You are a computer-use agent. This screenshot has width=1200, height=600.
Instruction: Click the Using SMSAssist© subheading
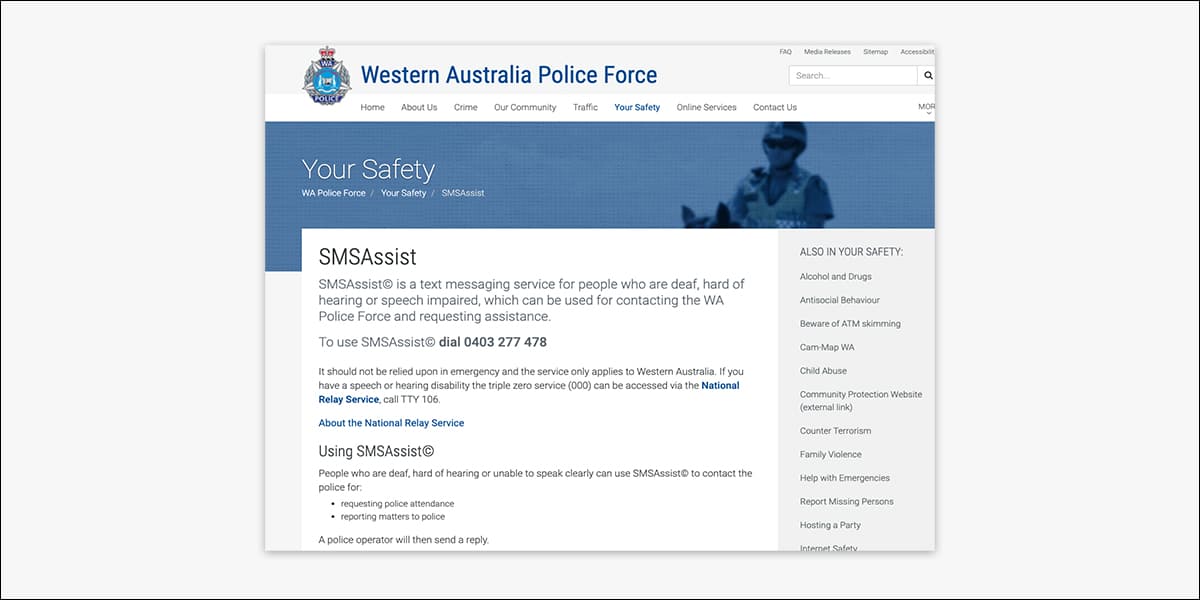376,451
